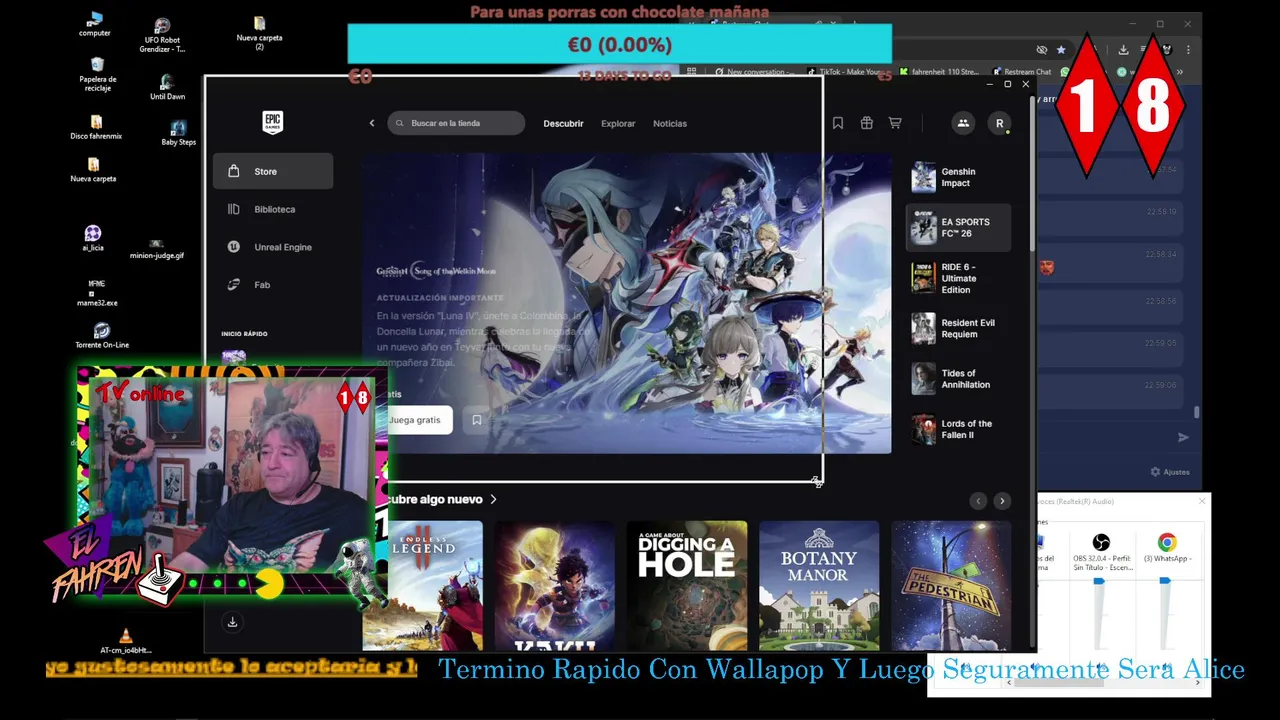The width and height of the screenshot is (1280, 720).
Task: Open the 'Nueva carpeta (2)' desktop folder
Action: (x=259, y=32)
